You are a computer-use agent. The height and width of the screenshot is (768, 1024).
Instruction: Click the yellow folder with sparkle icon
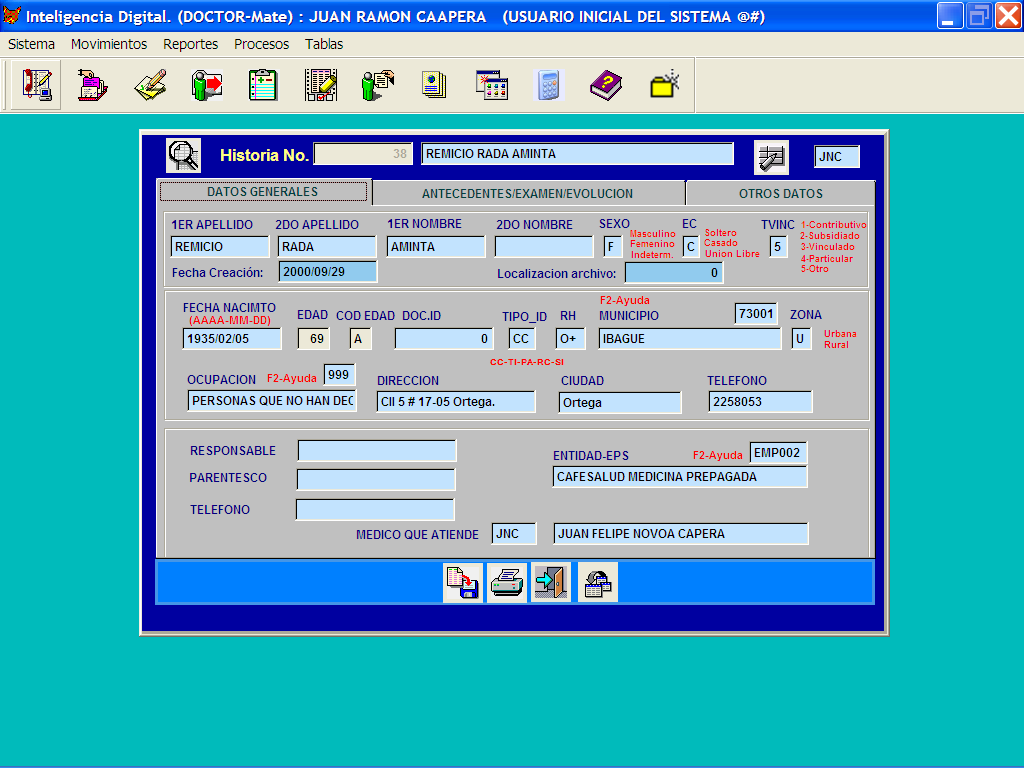coord(664,85)
